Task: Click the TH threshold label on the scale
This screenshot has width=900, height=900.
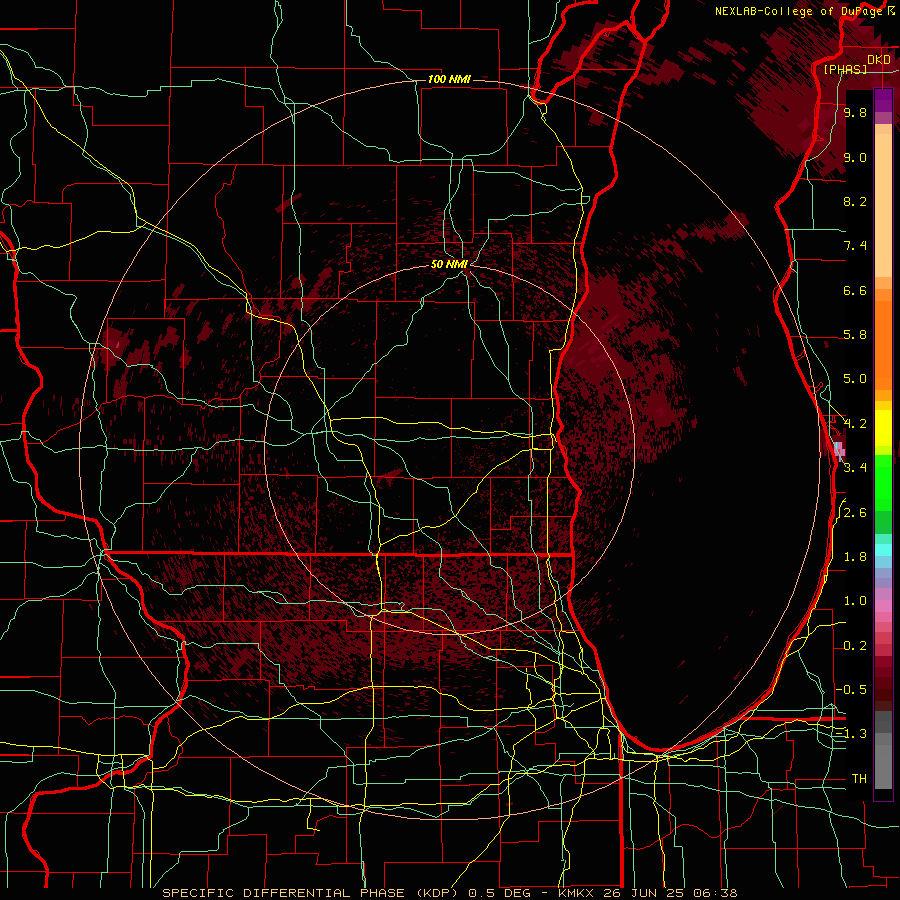Action: 859,779
